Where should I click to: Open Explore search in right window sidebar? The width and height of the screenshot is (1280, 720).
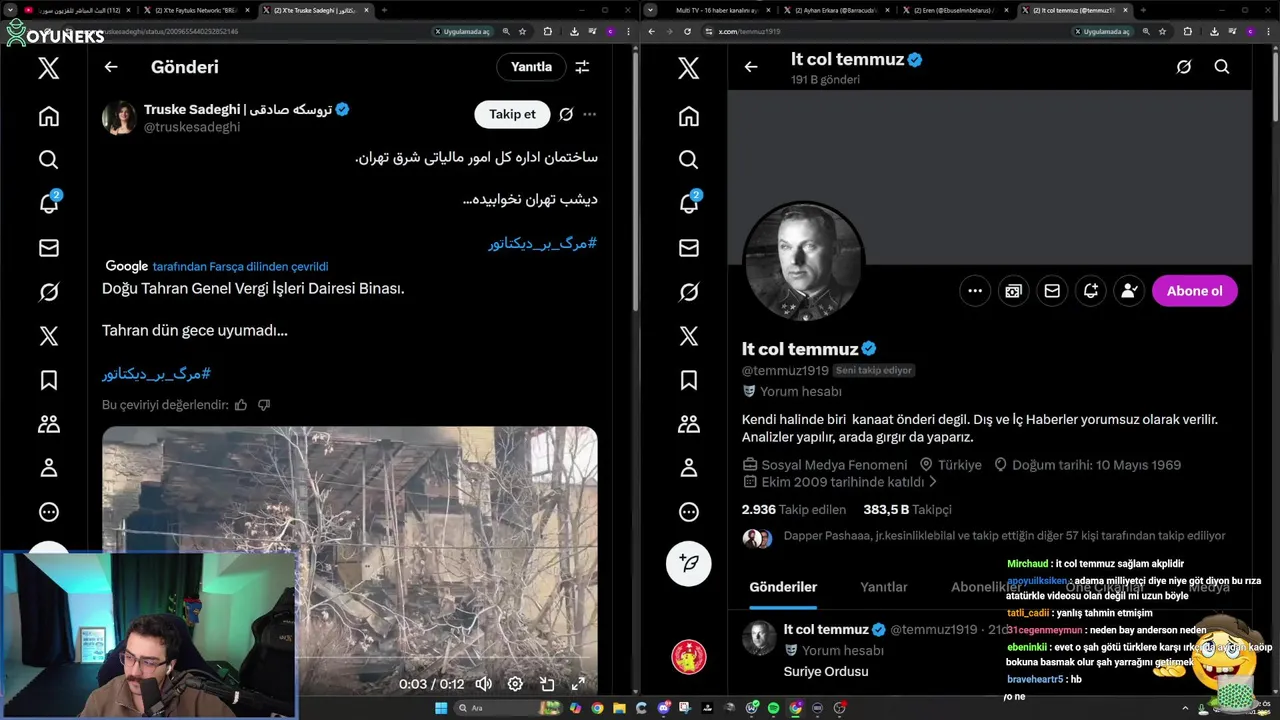688,160
